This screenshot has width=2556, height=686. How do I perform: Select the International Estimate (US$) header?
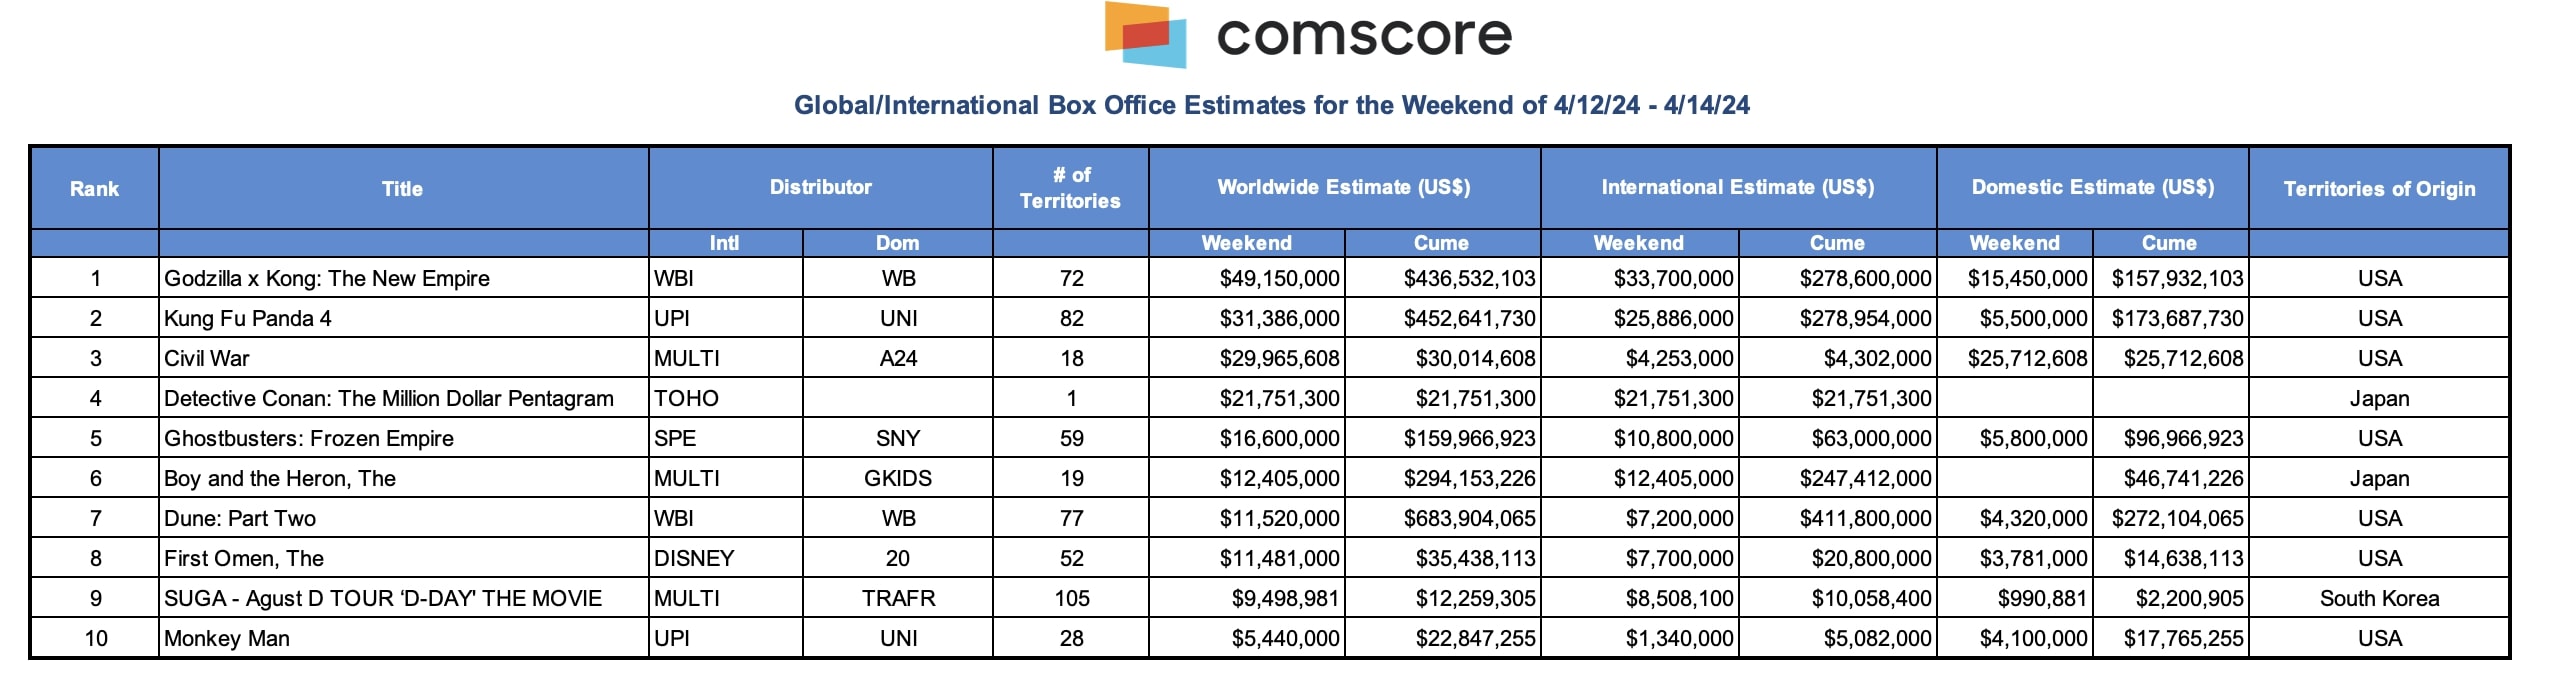1737,187
